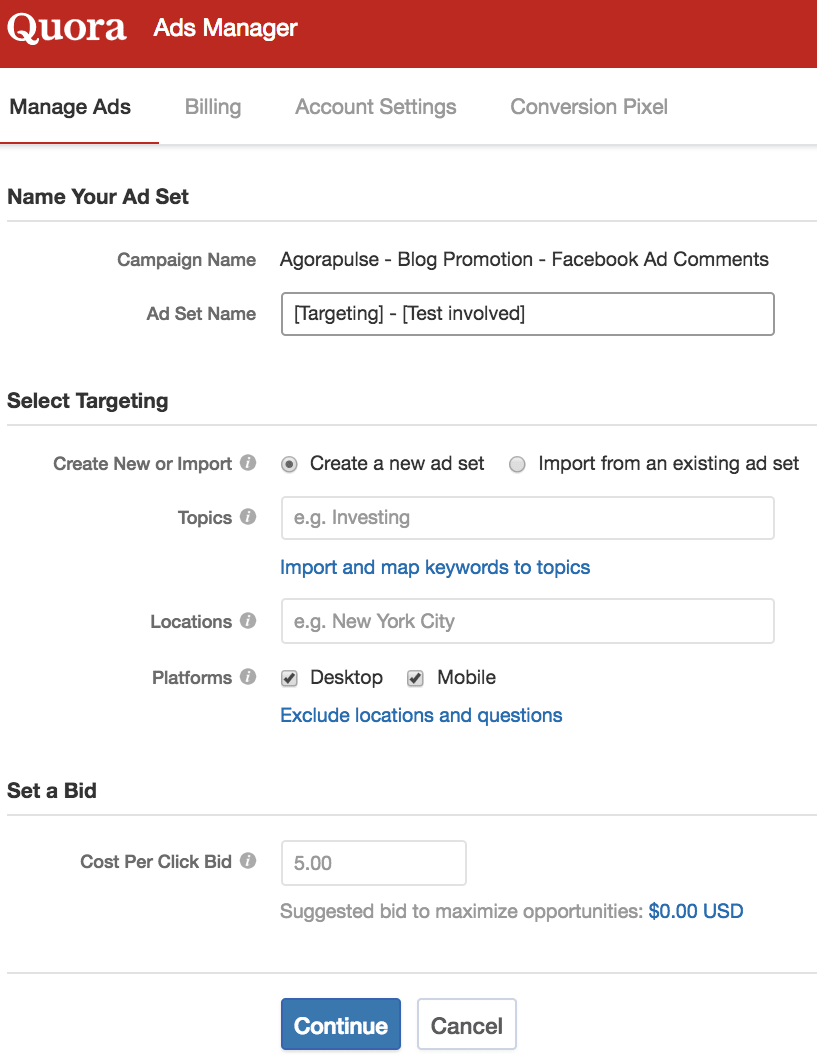
Task: Click info icon next to Platforms label
Action: pos(248,677)
